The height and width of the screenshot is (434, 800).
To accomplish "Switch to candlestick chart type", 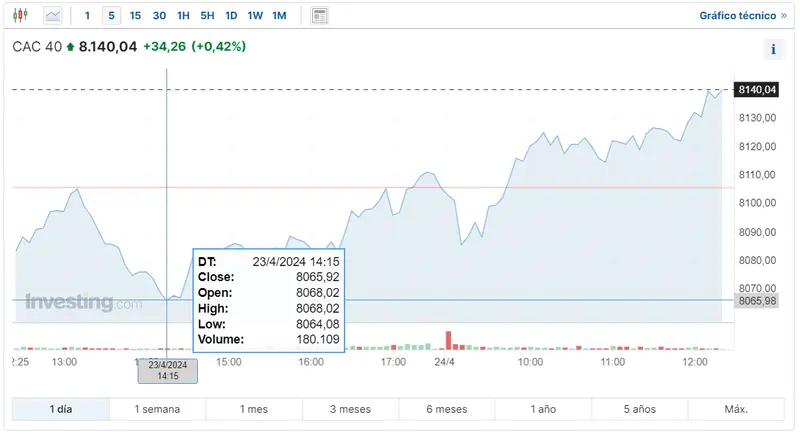I will click(22, 16).
